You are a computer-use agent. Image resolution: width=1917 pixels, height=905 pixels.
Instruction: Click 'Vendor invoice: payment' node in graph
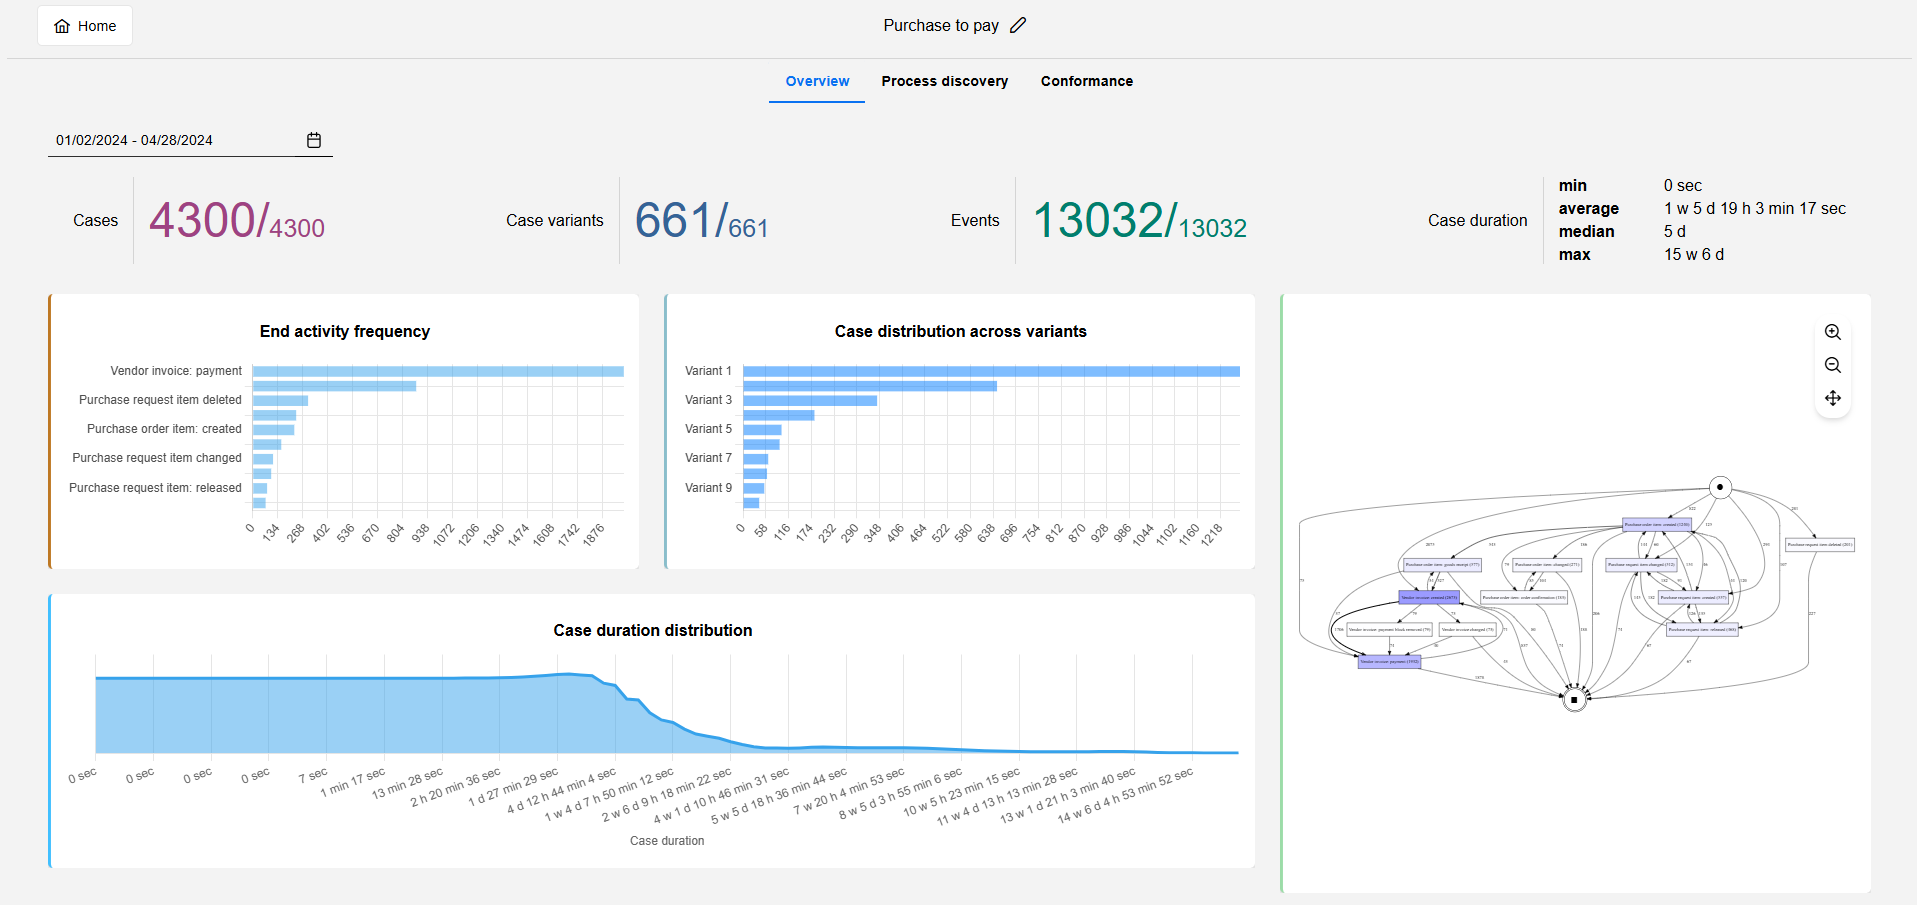pyautogui.click(x=1388, y=661)
